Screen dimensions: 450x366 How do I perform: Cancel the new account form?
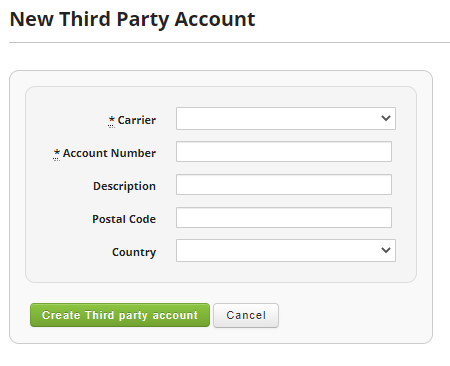click(x=246, y=315)
